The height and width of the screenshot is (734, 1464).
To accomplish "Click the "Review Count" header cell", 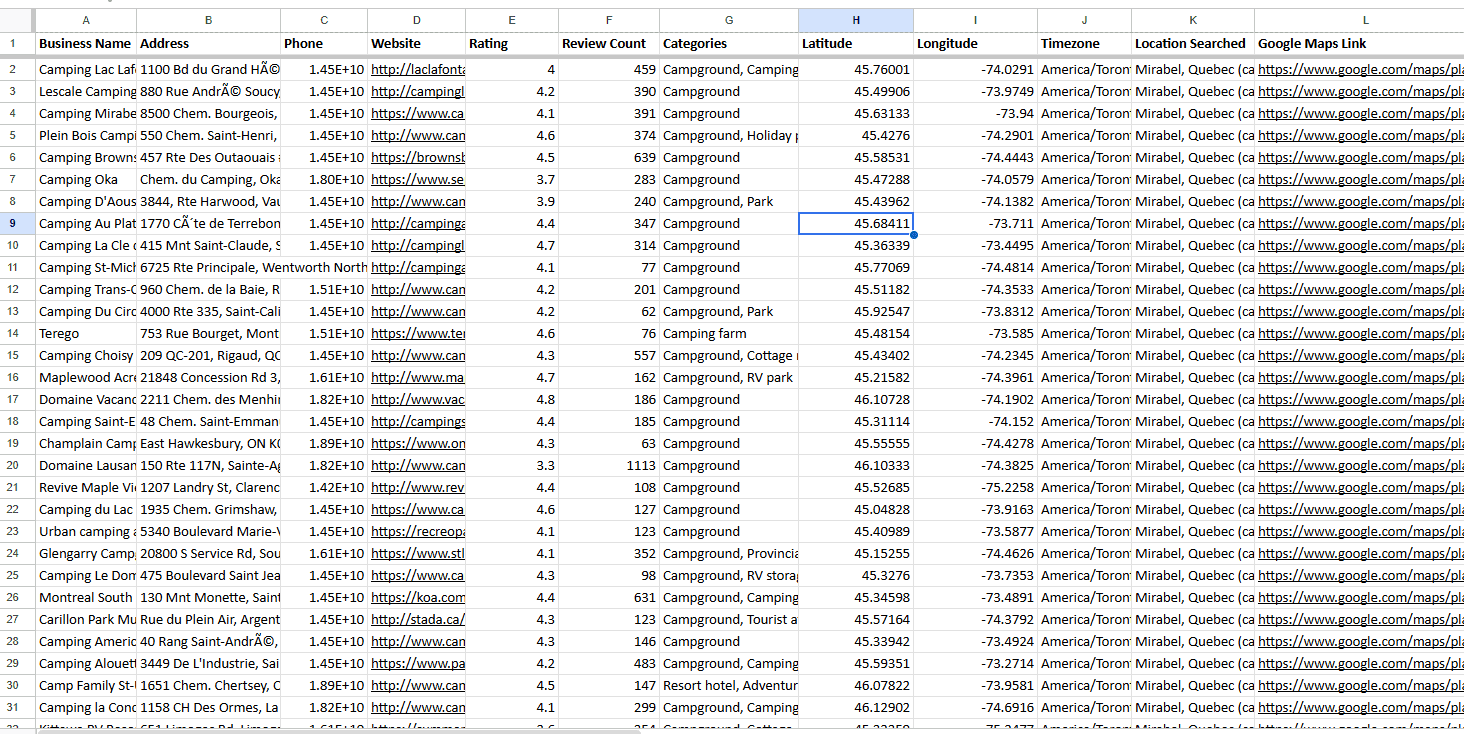I will pos(609,44).
